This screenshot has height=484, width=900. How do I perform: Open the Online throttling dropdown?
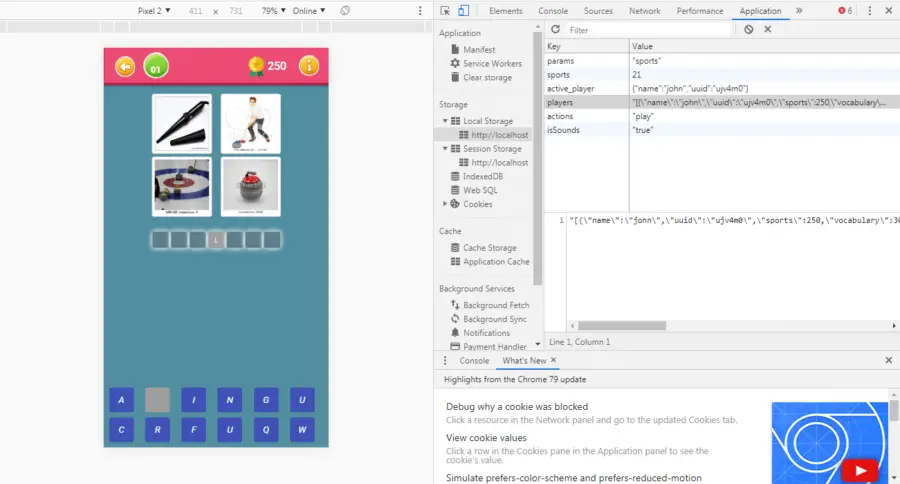tap(308, 10)
